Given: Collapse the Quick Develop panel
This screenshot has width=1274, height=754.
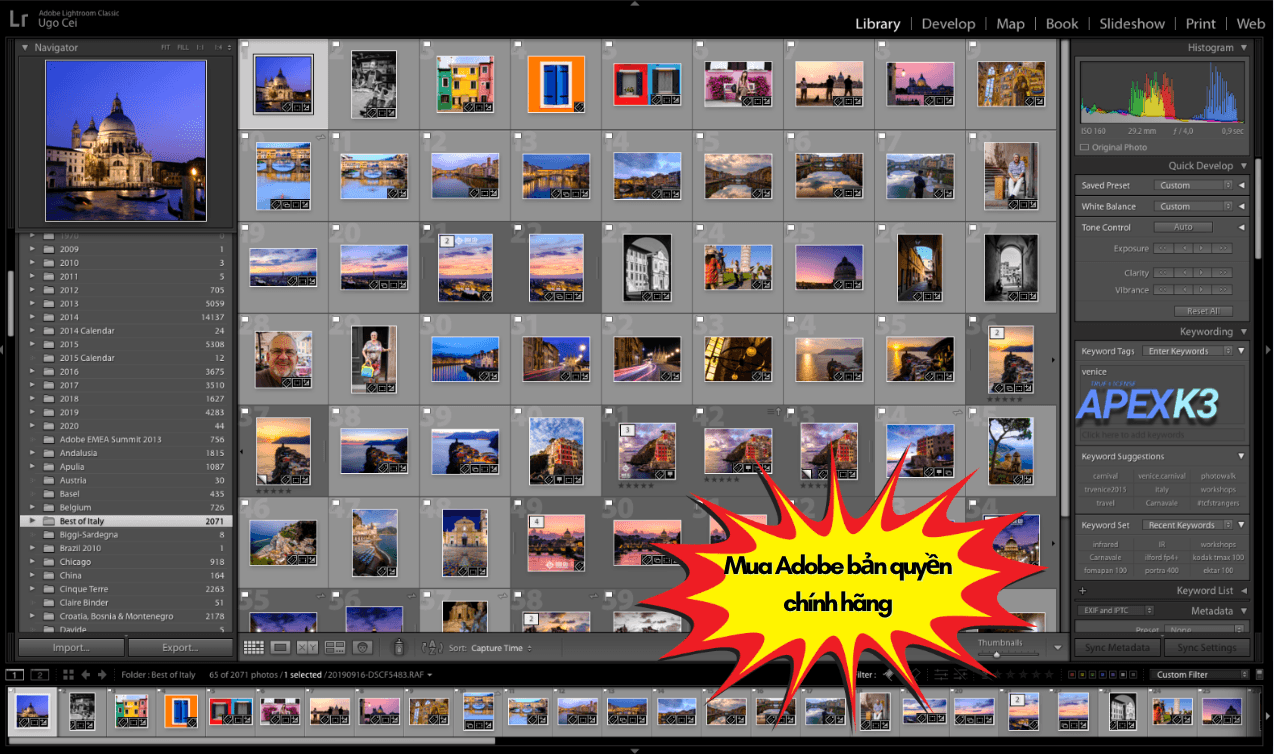Looking at the screenshot, I should pyautogui.click(x=1244, y=166).
